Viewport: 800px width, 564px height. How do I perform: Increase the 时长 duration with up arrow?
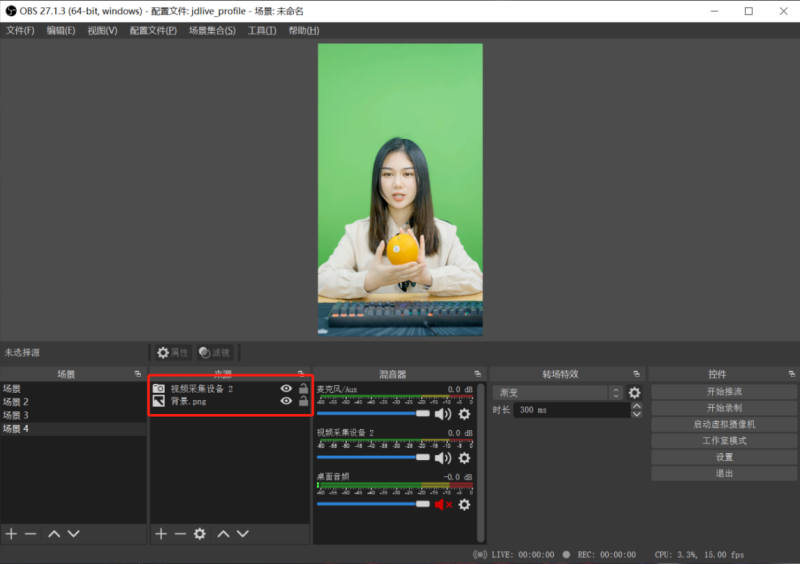pos(637,406)
